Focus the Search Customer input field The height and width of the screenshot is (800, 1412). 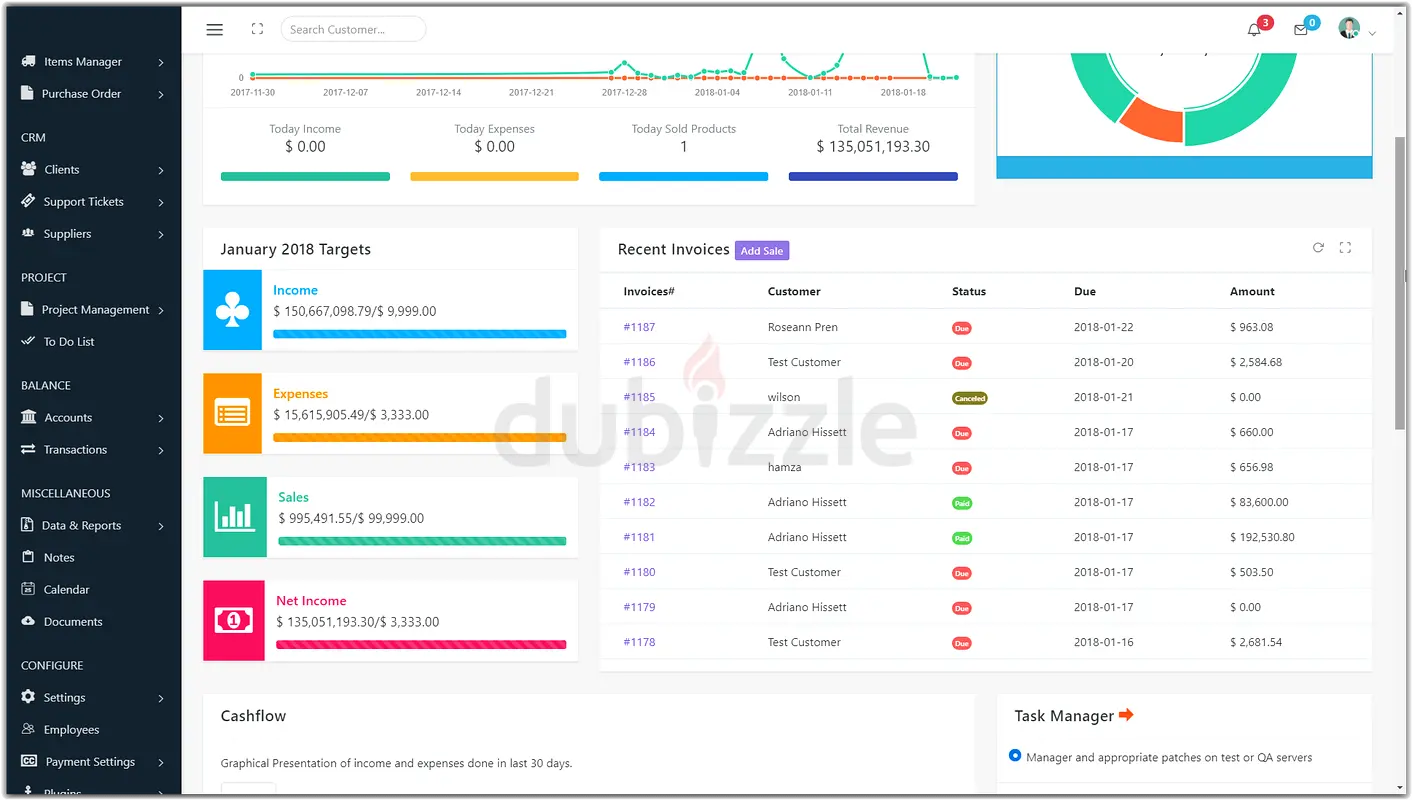click(353, 30)
